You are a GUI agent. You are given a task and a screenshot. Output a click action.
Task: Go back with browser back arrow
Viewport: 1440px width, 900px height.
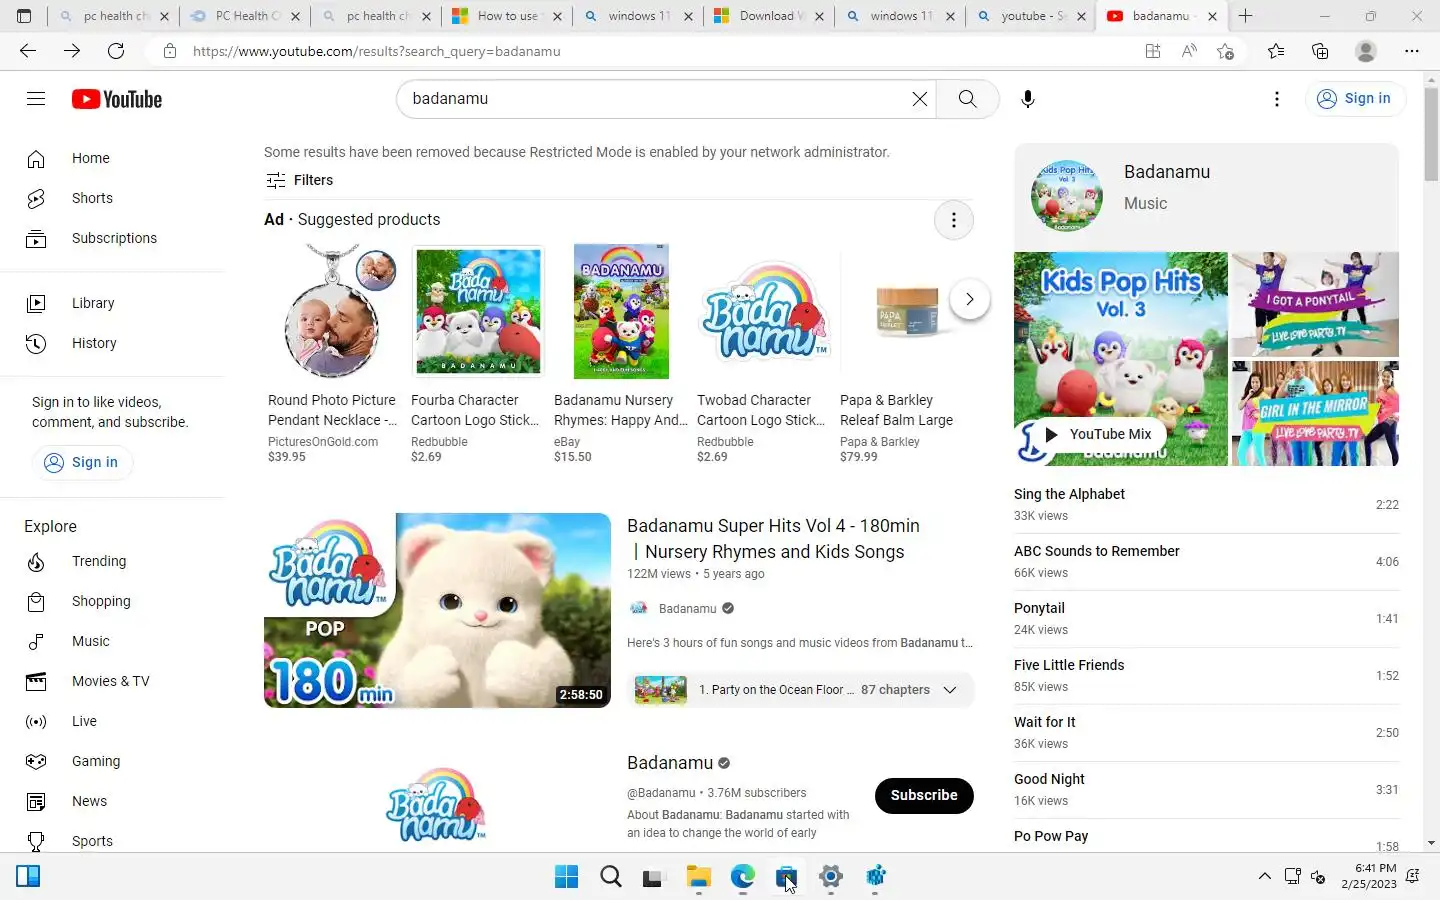[x=28, y=51]
